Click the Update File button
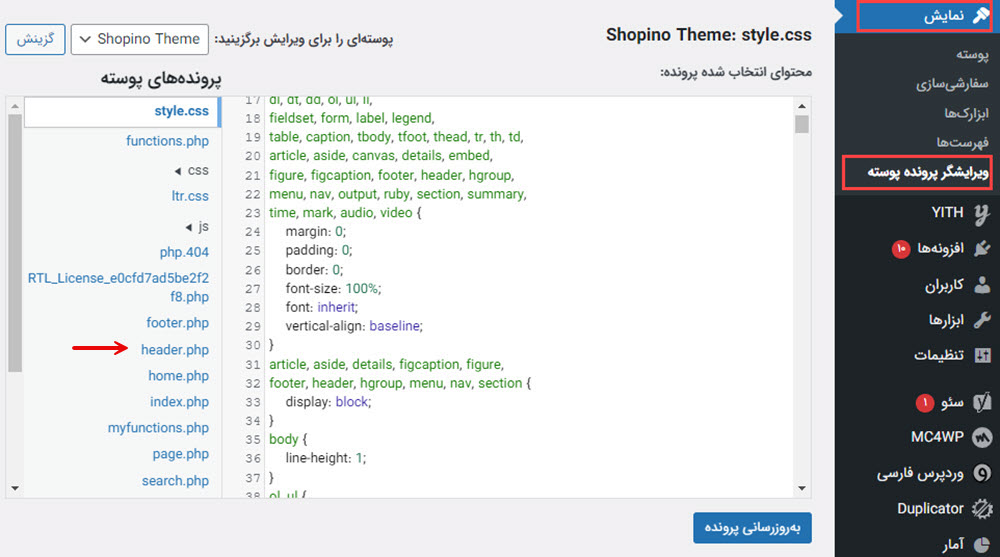Image resolution: width=1000 pixels, height=557 pixels. (x=752, y=527)
